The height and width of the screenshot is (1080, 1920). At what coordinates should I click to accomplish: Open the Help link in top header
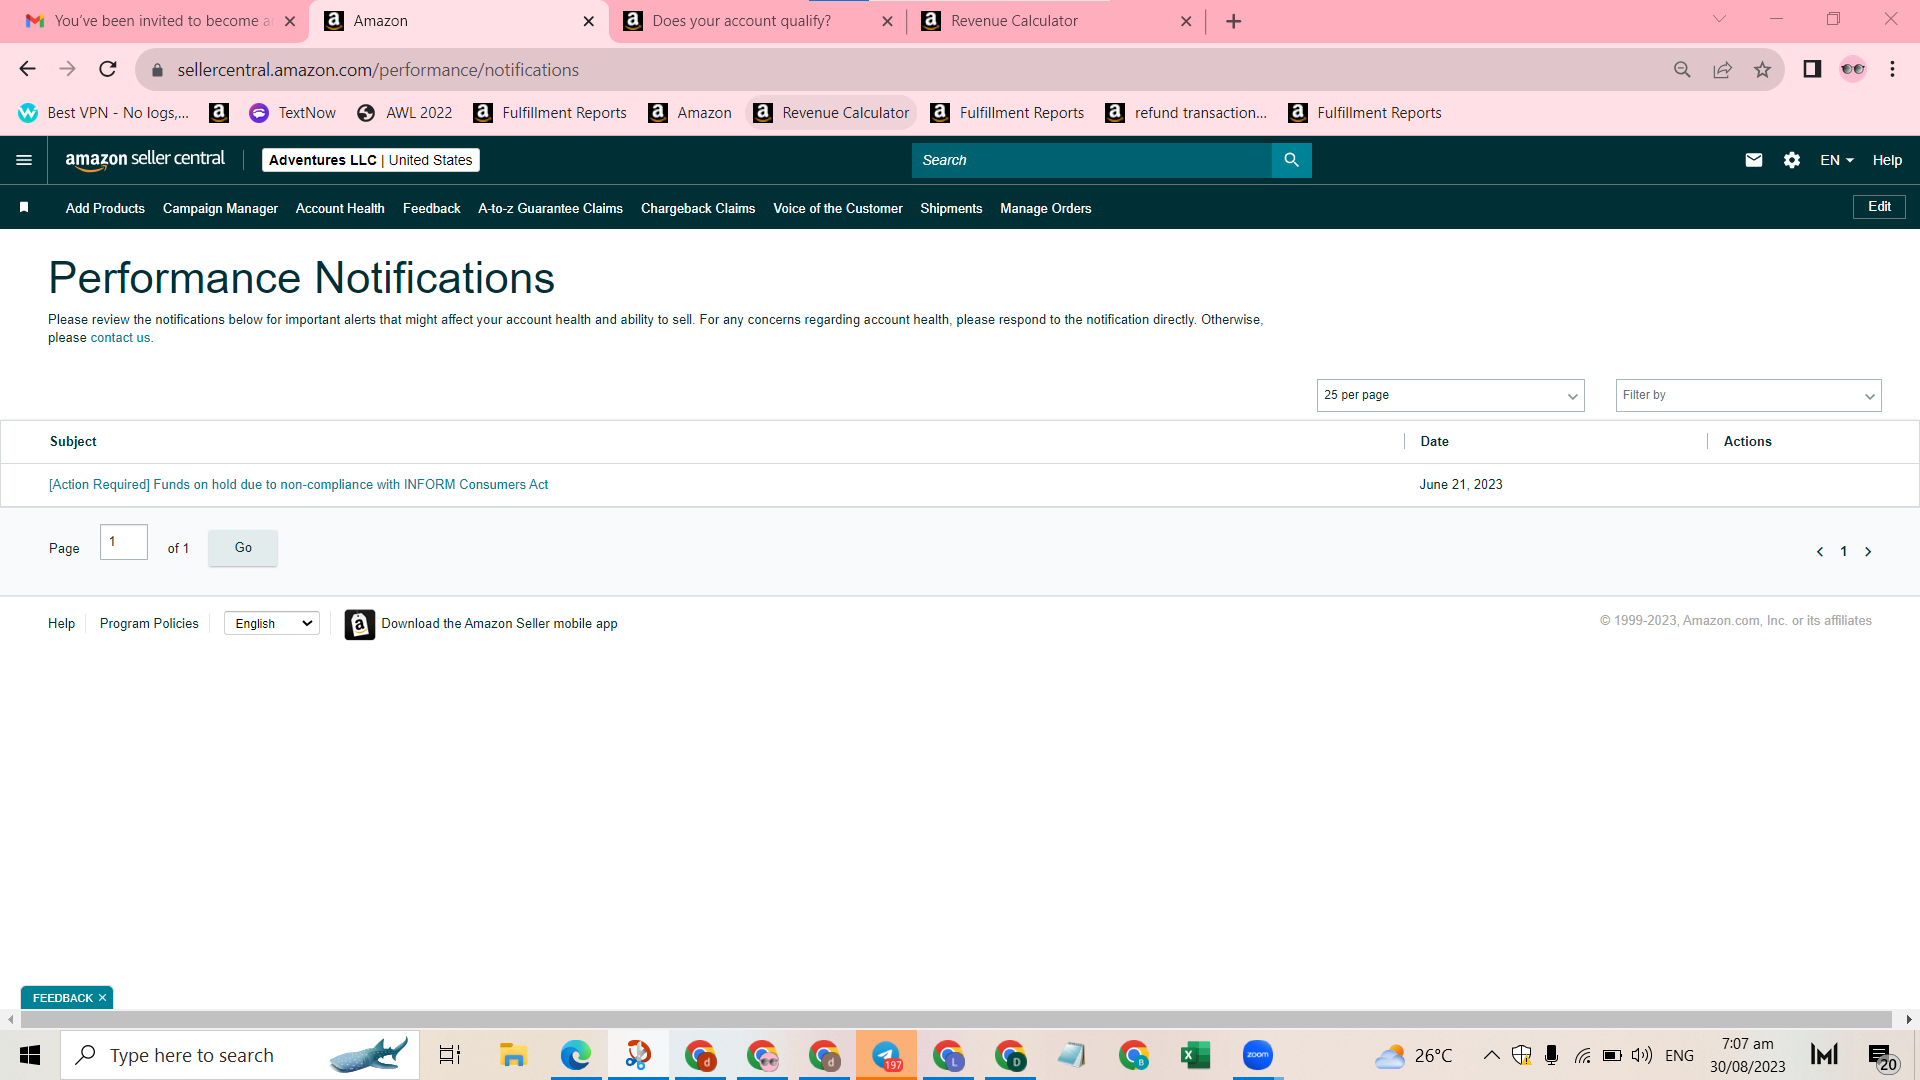pyautogui.click(x=1887, y=160)
